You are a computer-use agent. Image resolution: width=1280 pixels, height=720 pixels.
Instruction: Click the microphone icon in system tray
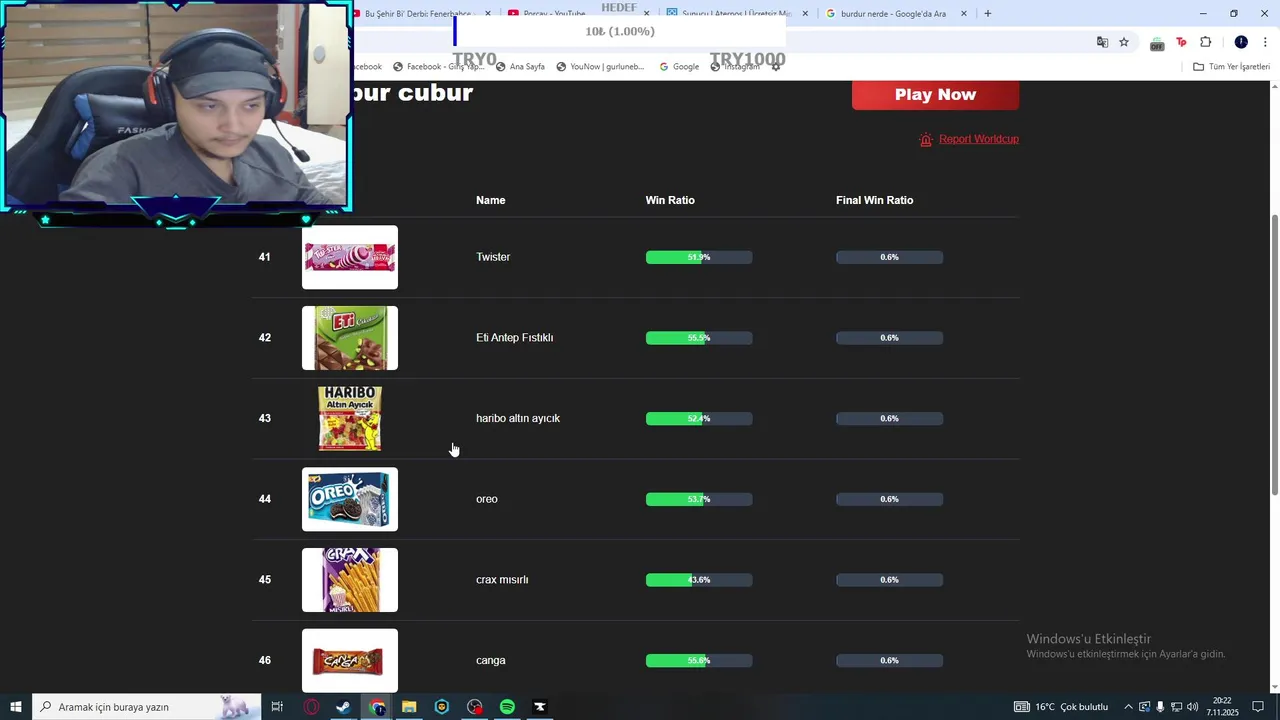point(1160,707)
